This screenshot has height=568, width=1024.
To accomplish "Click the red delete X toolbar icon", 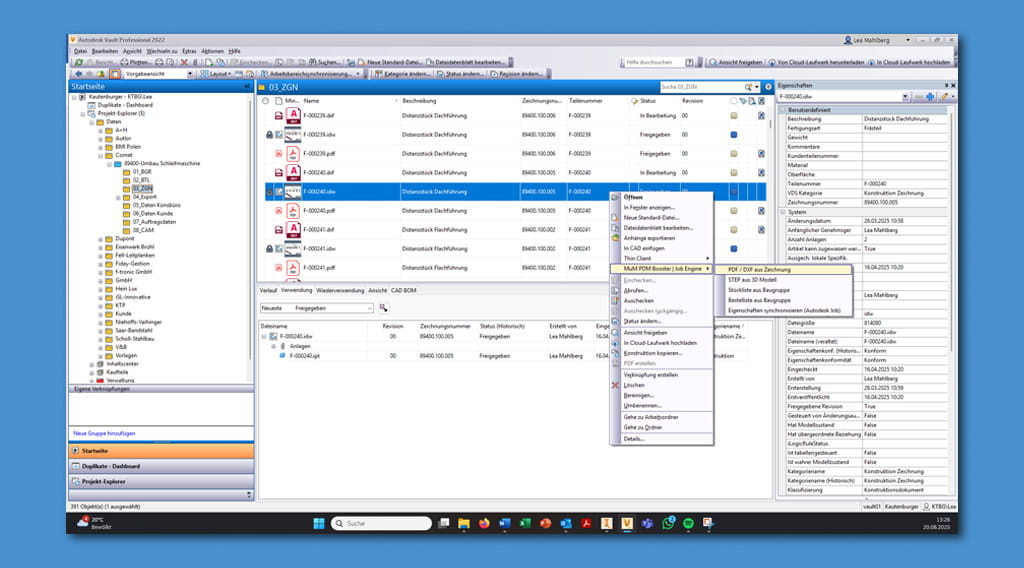I will coord(183,62).
